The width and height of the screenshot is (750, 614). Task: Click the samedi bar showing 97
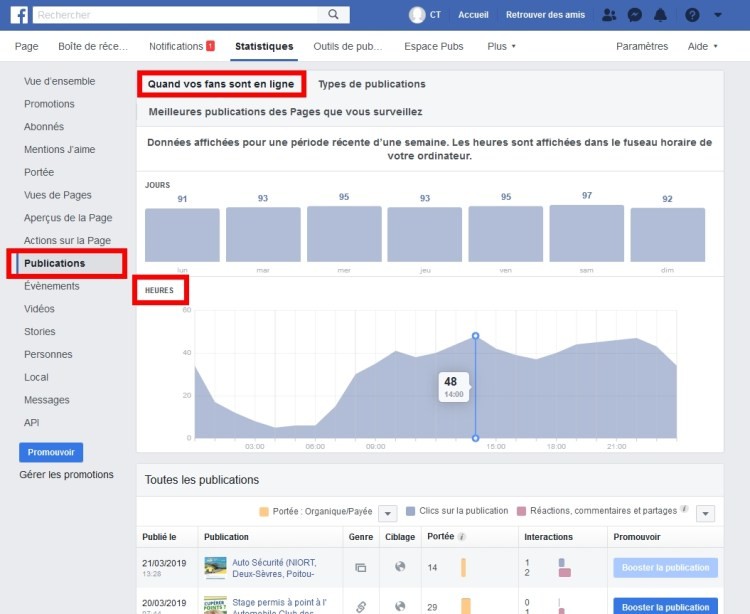pos(586,233)
